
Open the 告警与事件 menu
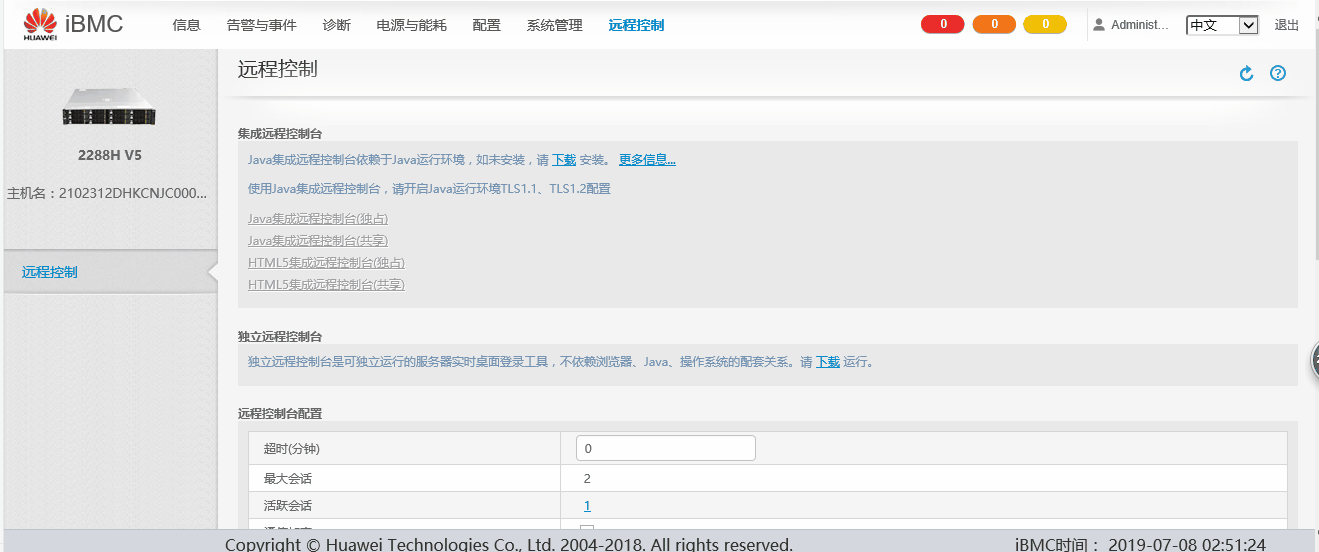[262, 25]
